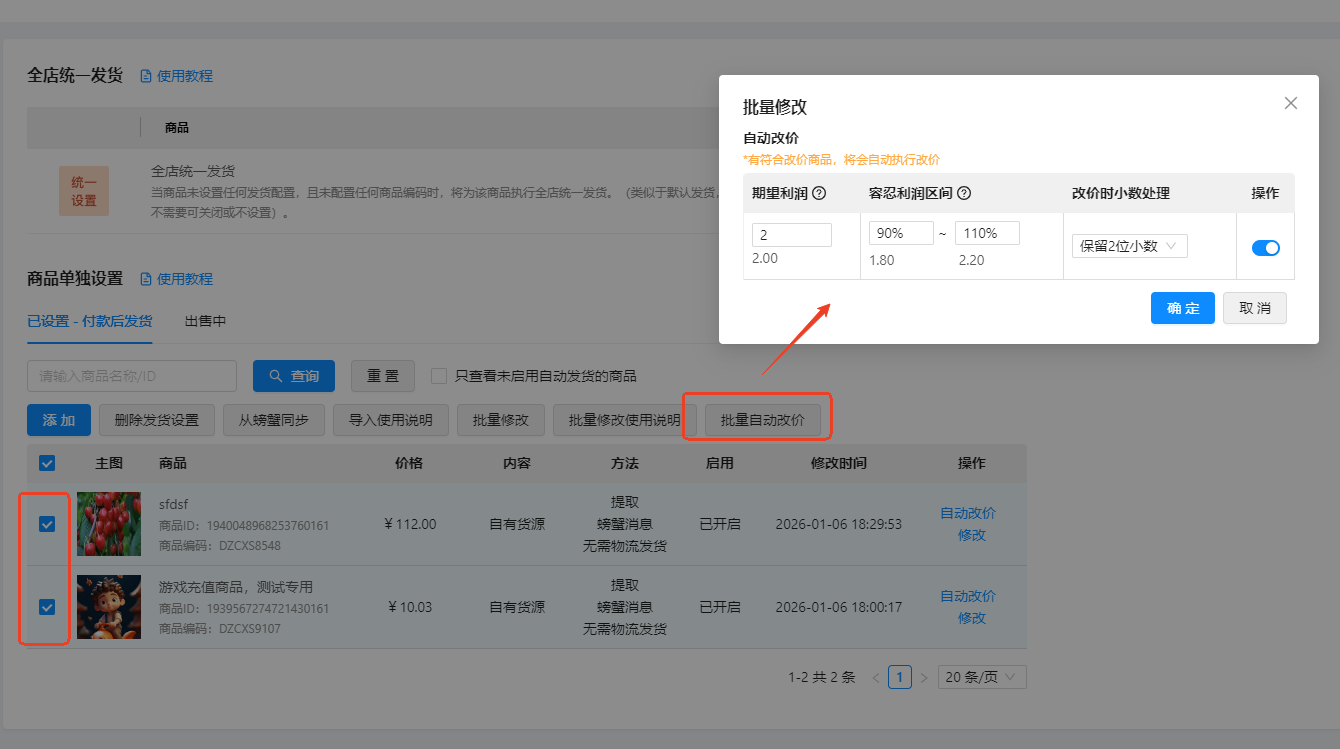Click document icon of 商品单独设置 使用教程
The image size is (1340, 749).
click(x=146, y=279)
